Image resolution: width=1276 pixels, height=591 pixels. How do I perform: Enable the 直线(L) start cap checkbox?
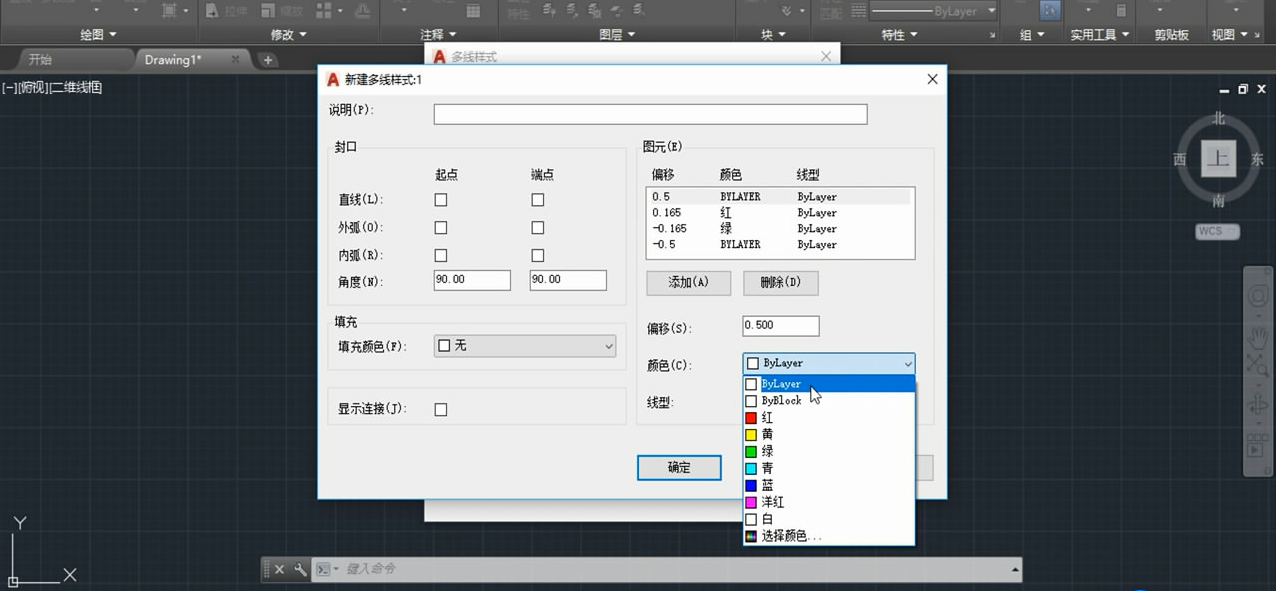point(440,199)
